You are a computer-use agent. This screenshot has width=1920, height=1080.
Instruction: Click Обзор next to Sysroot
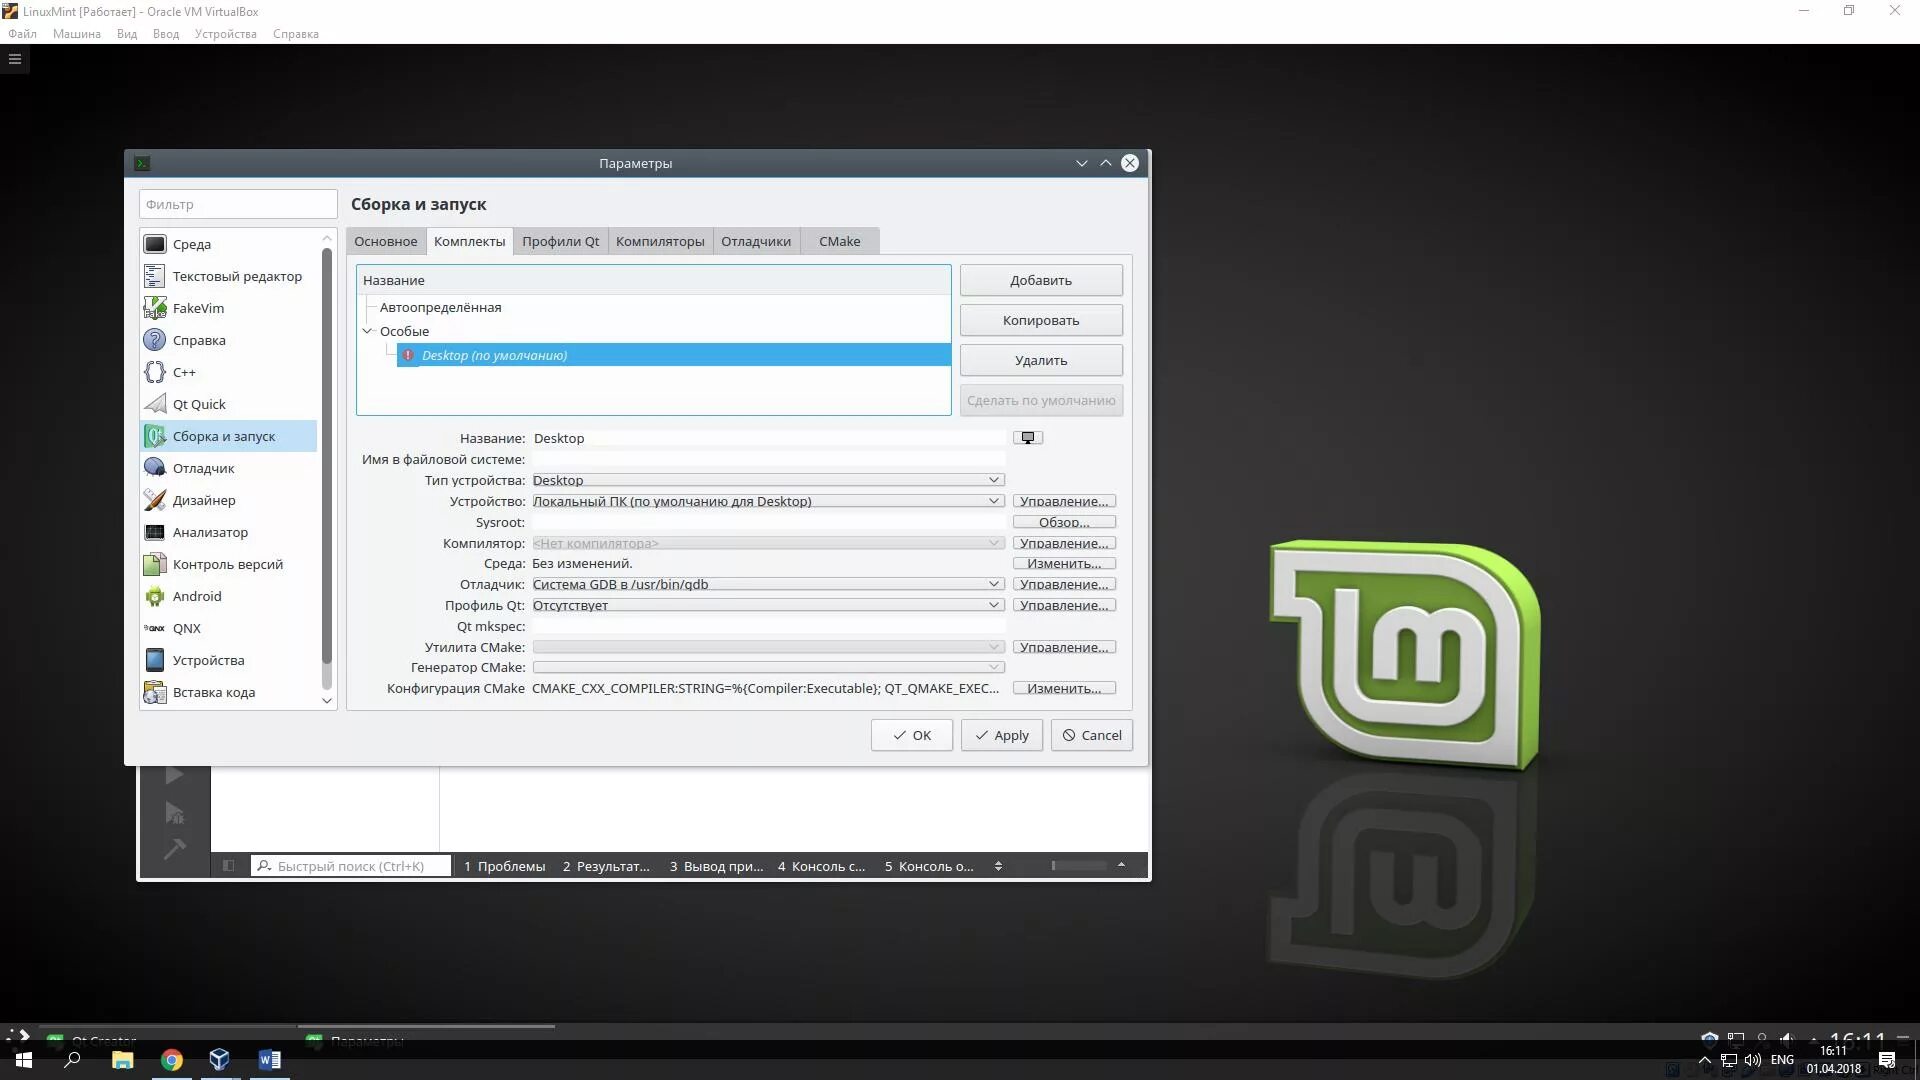pos(1064,522)
